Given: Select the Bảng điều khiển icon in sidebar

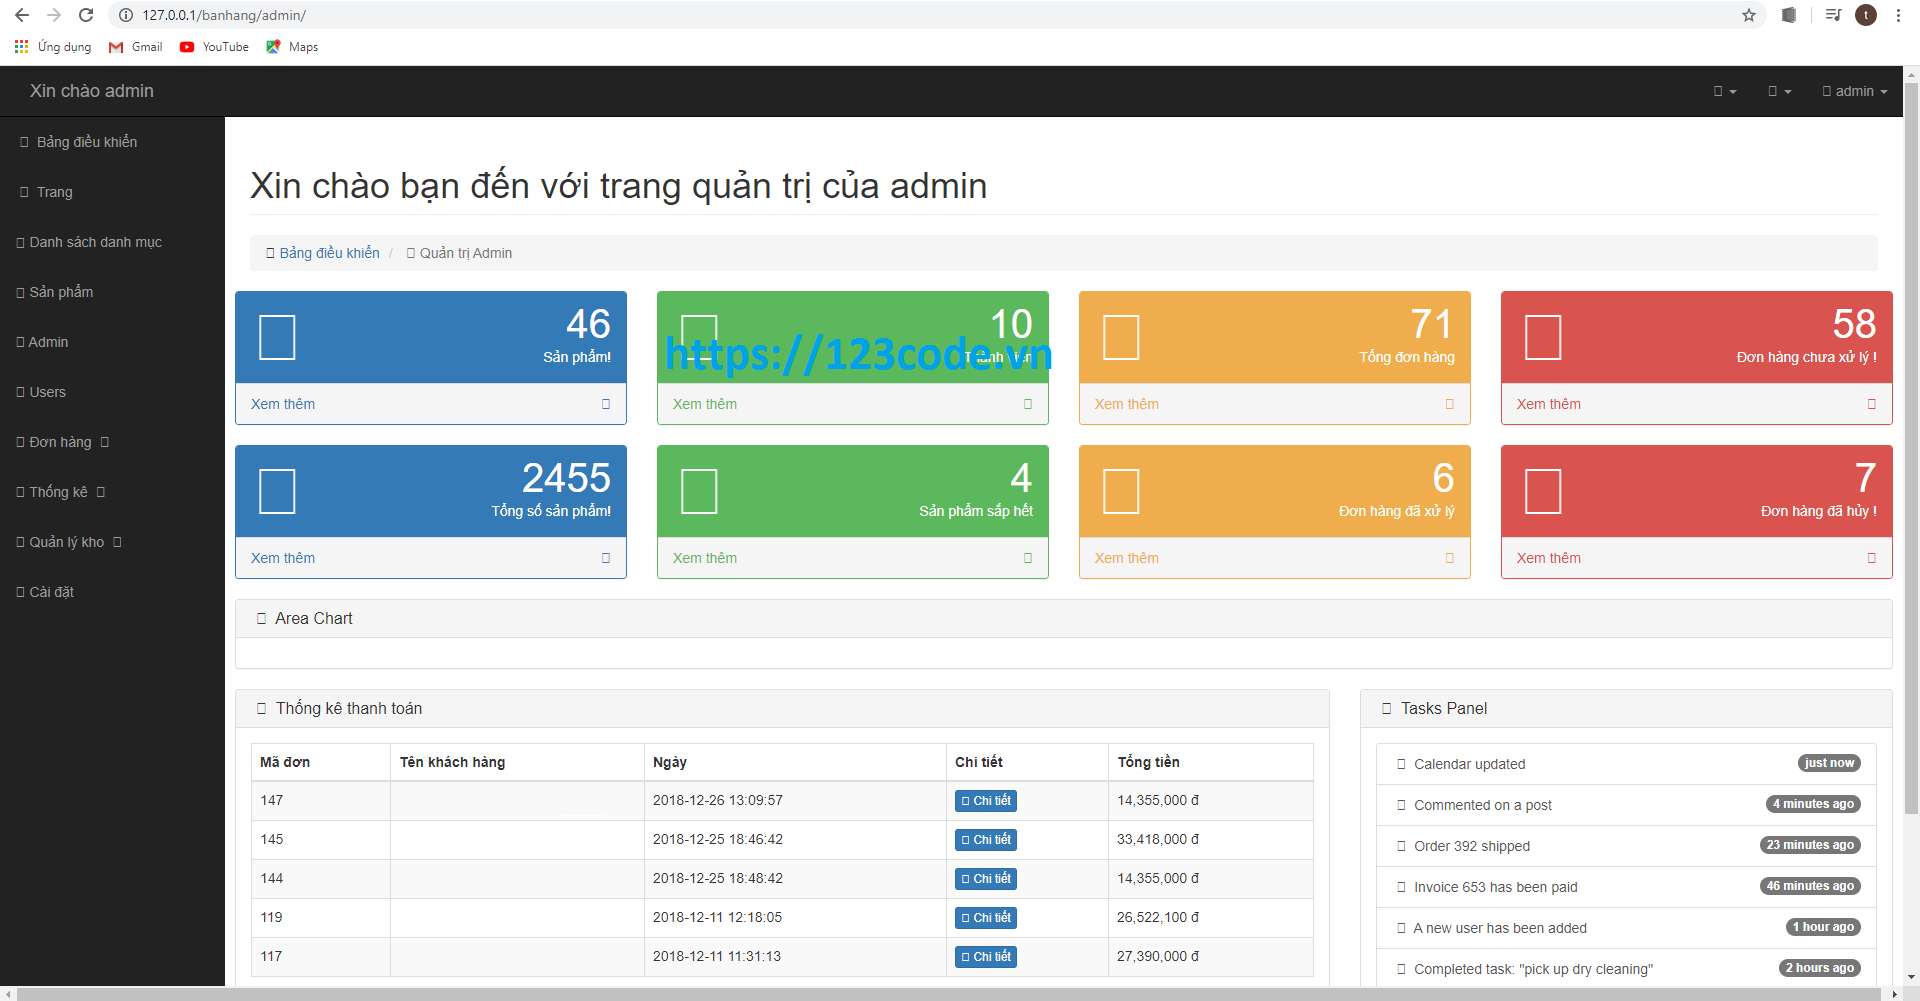Looking at the screenshot, I should pos(24,141).
